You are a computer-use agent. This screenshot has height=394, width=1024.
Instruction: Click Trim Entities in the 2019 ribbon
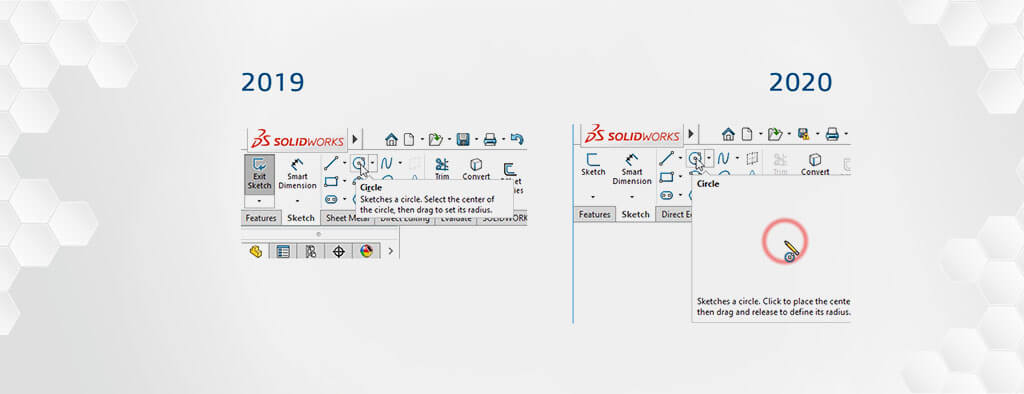[x=442, y=170]
